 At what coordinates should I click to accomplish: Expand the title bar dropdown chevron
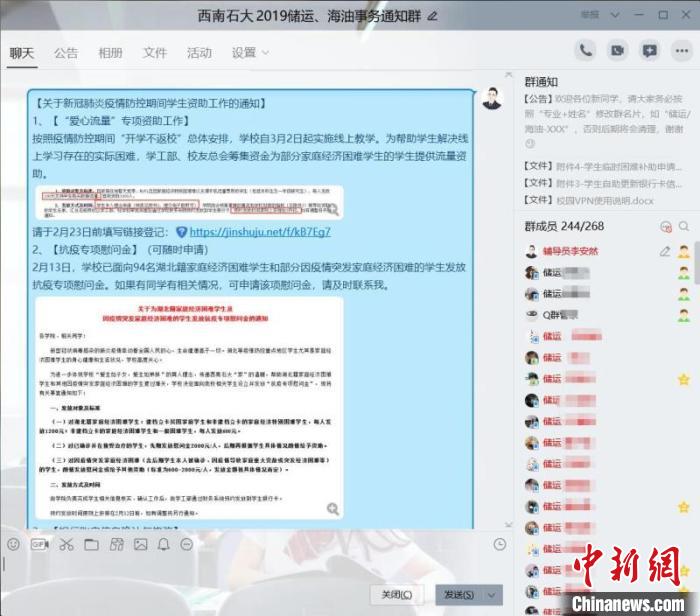point(615,15)
